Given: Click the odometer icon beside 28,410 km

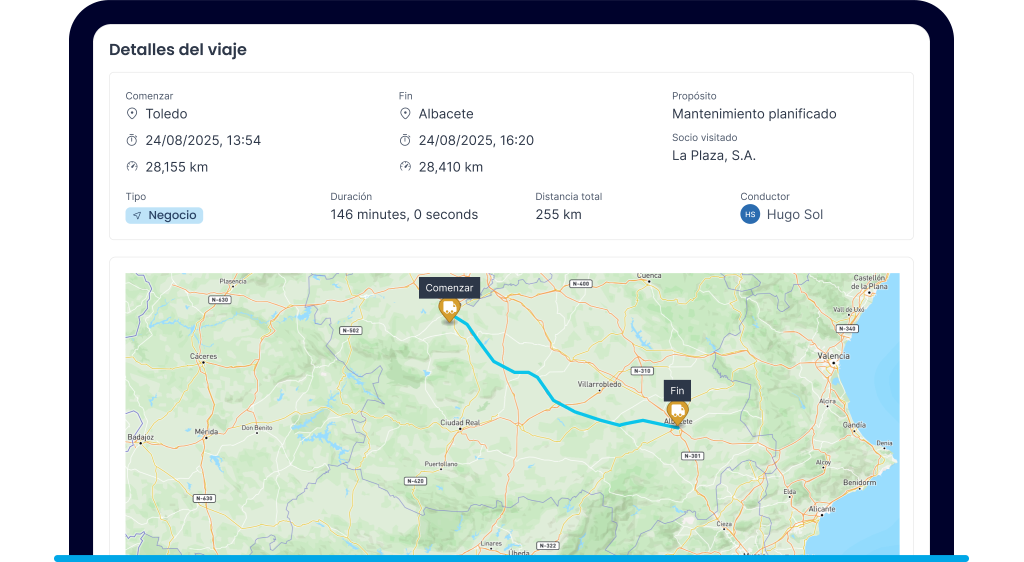Looking at the screenshot, I should (x=405, y=167).
